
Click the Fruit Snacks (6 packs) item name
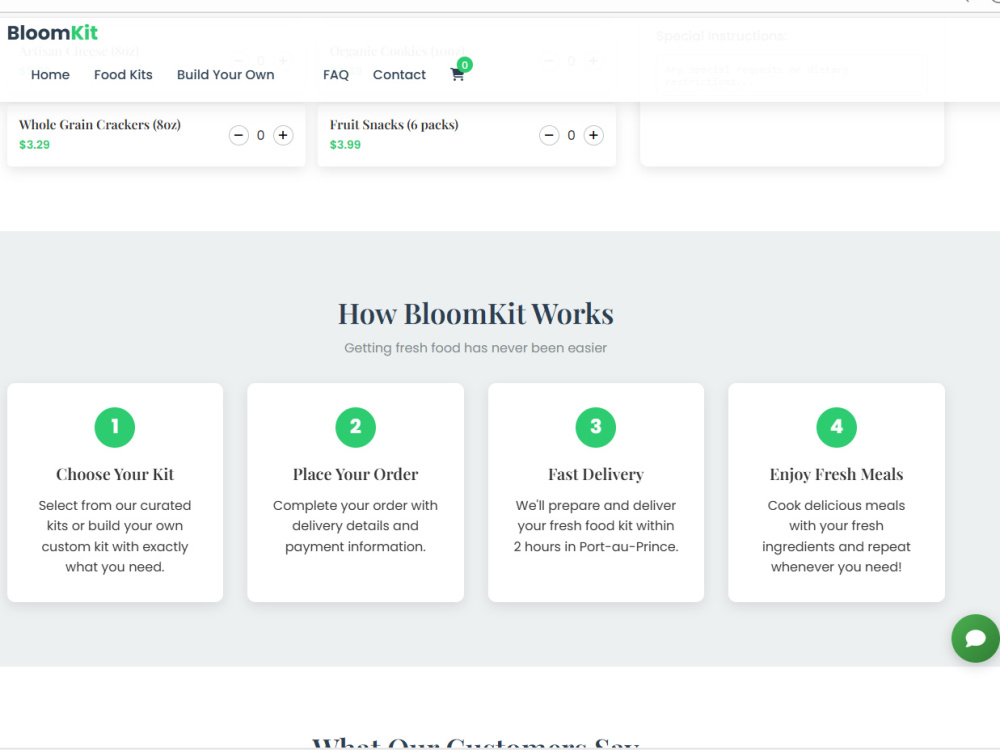coord(394,125)
